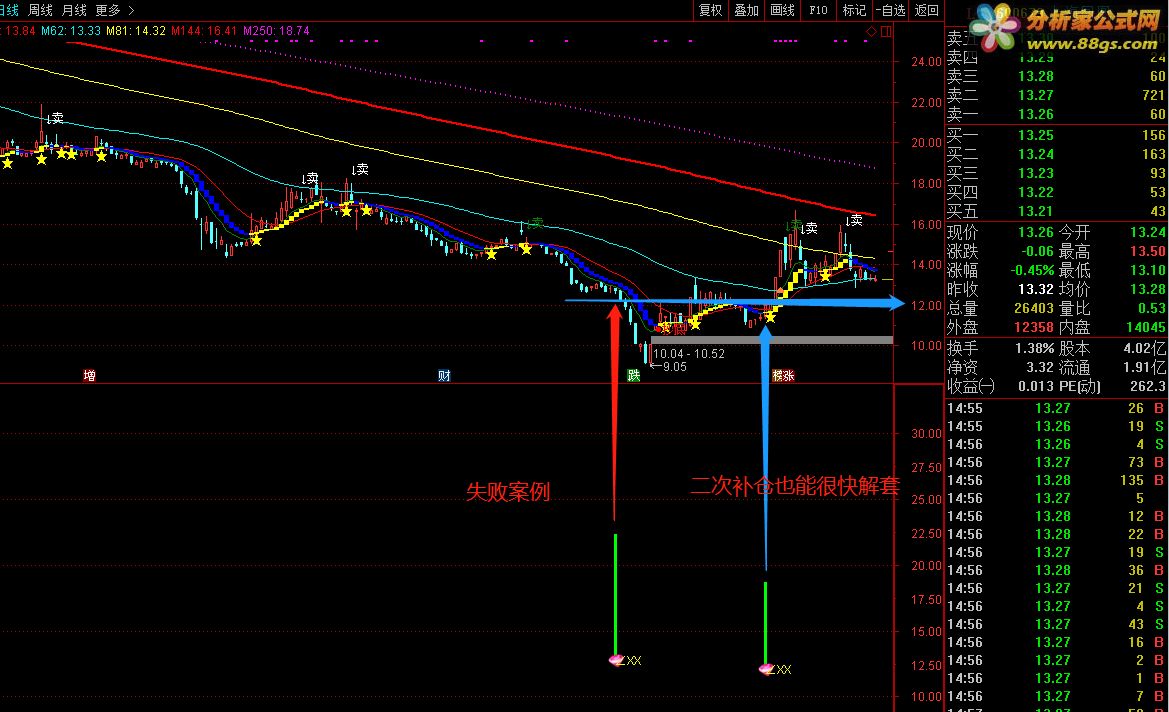Screen dimensions: 1169x712
Task: Click the red window-layout icon above the chart
Action: click(x=886, y=31)
